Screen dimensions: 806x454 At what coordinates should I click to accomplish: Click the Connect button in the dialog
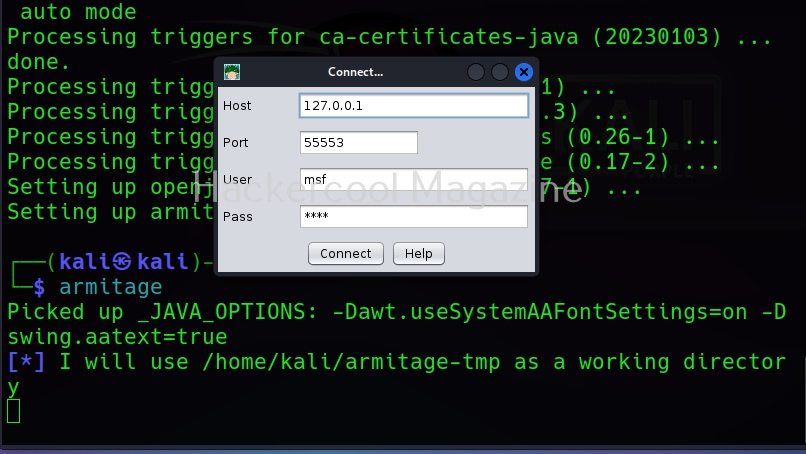[x=345, y=253]
